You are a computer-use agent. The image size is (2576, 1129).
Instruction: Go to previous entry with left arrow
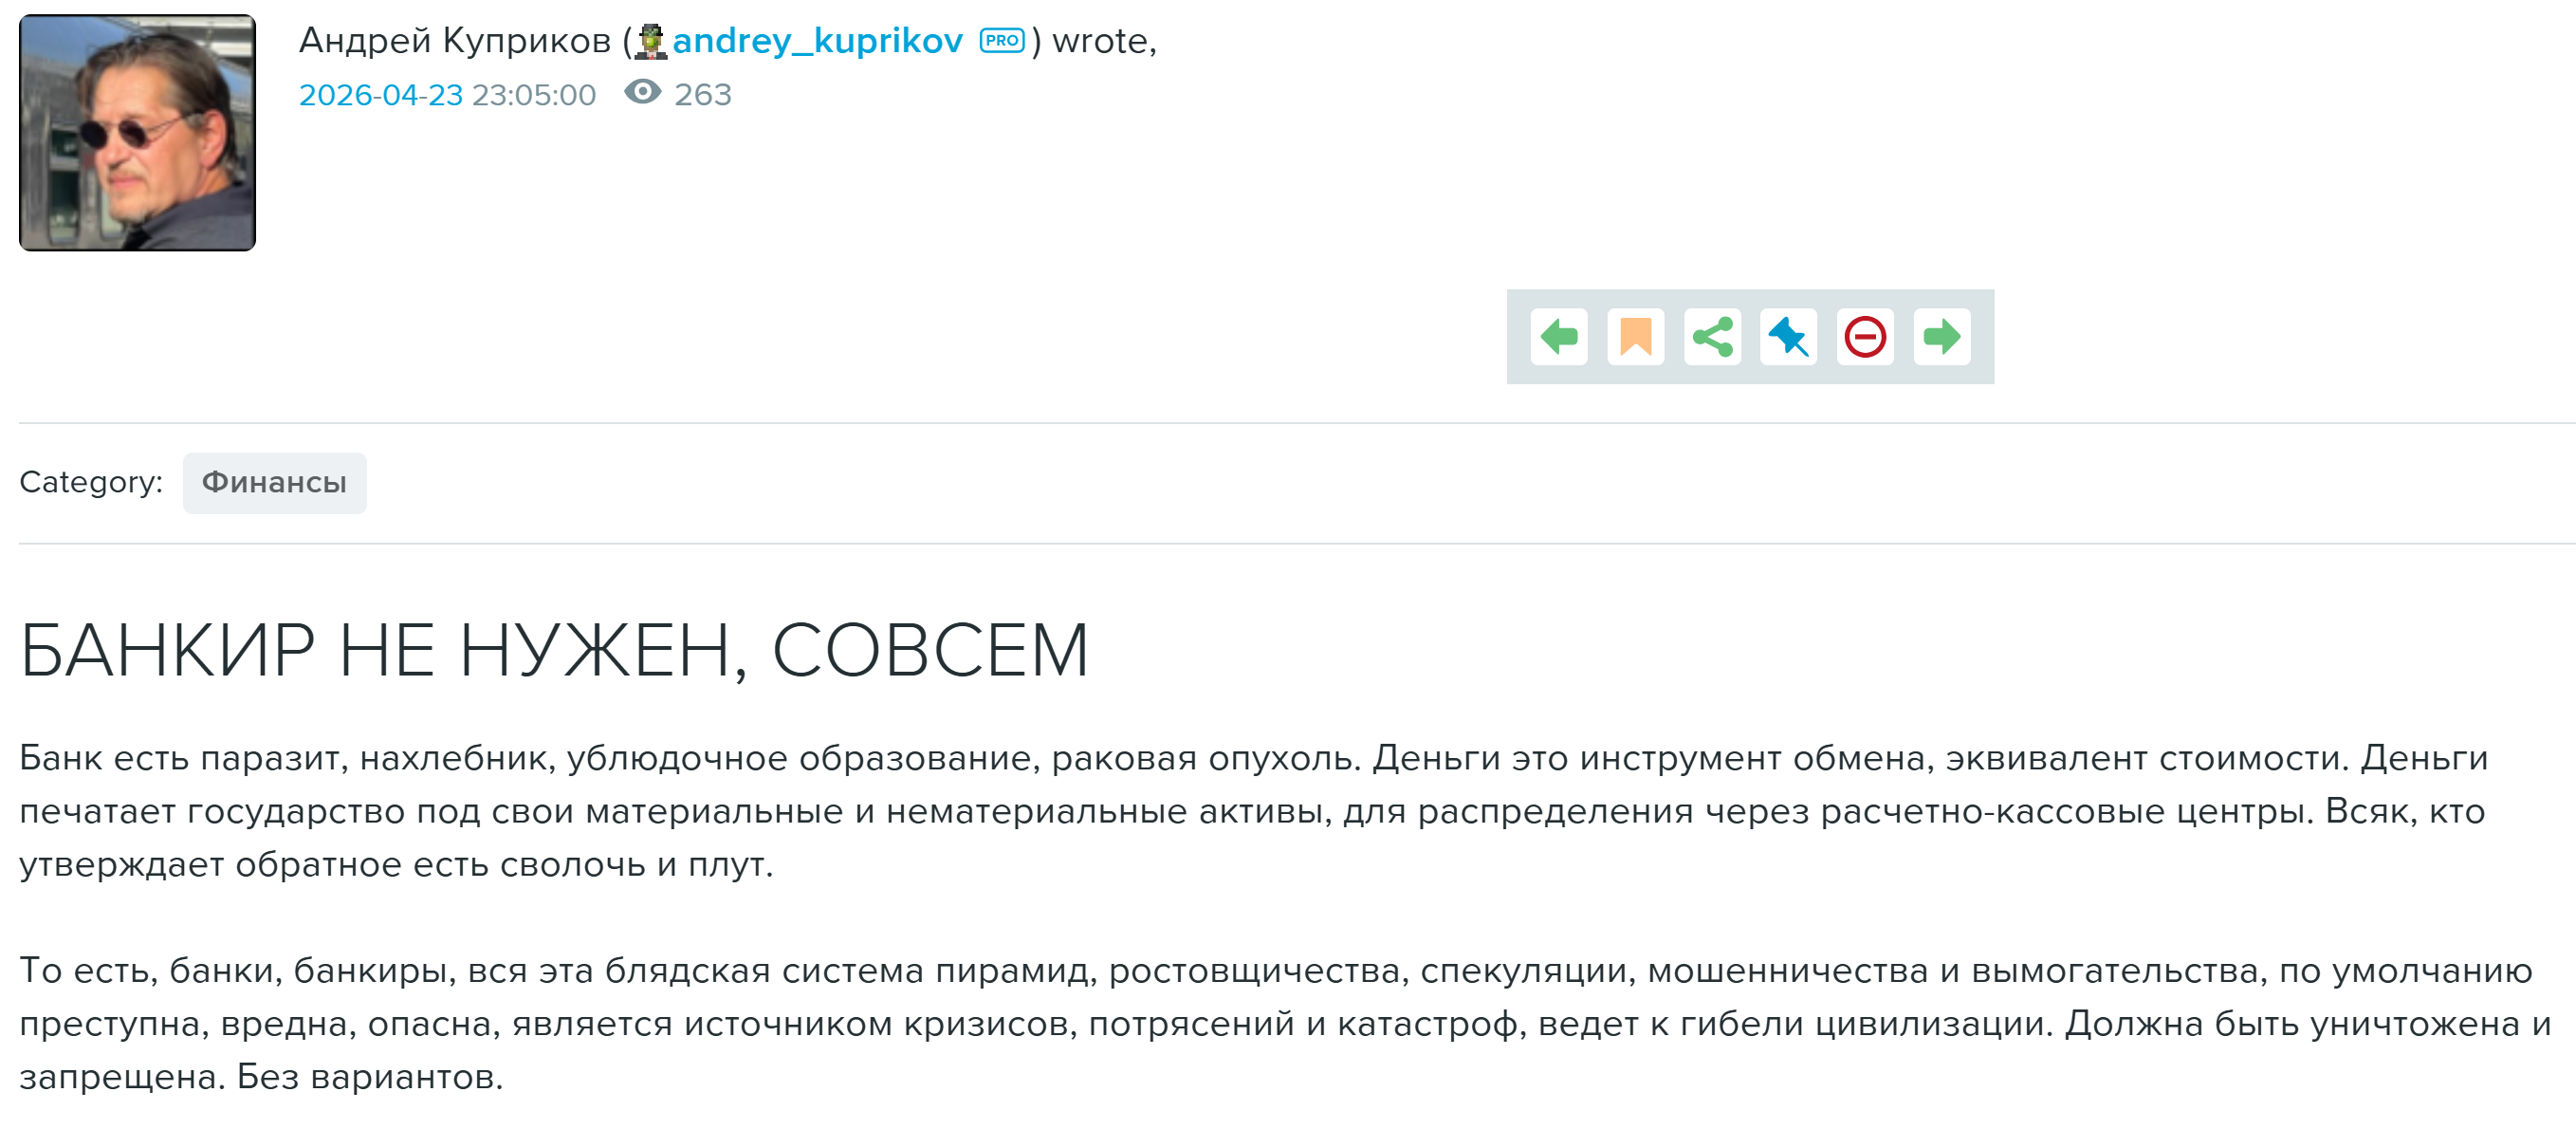1558,337
